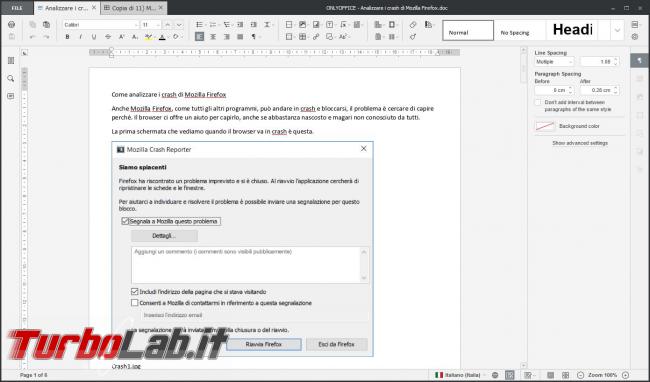650x382 pixels.
Task: Click the Copy Style paintbrush icon
Action: tap(413, 37)
